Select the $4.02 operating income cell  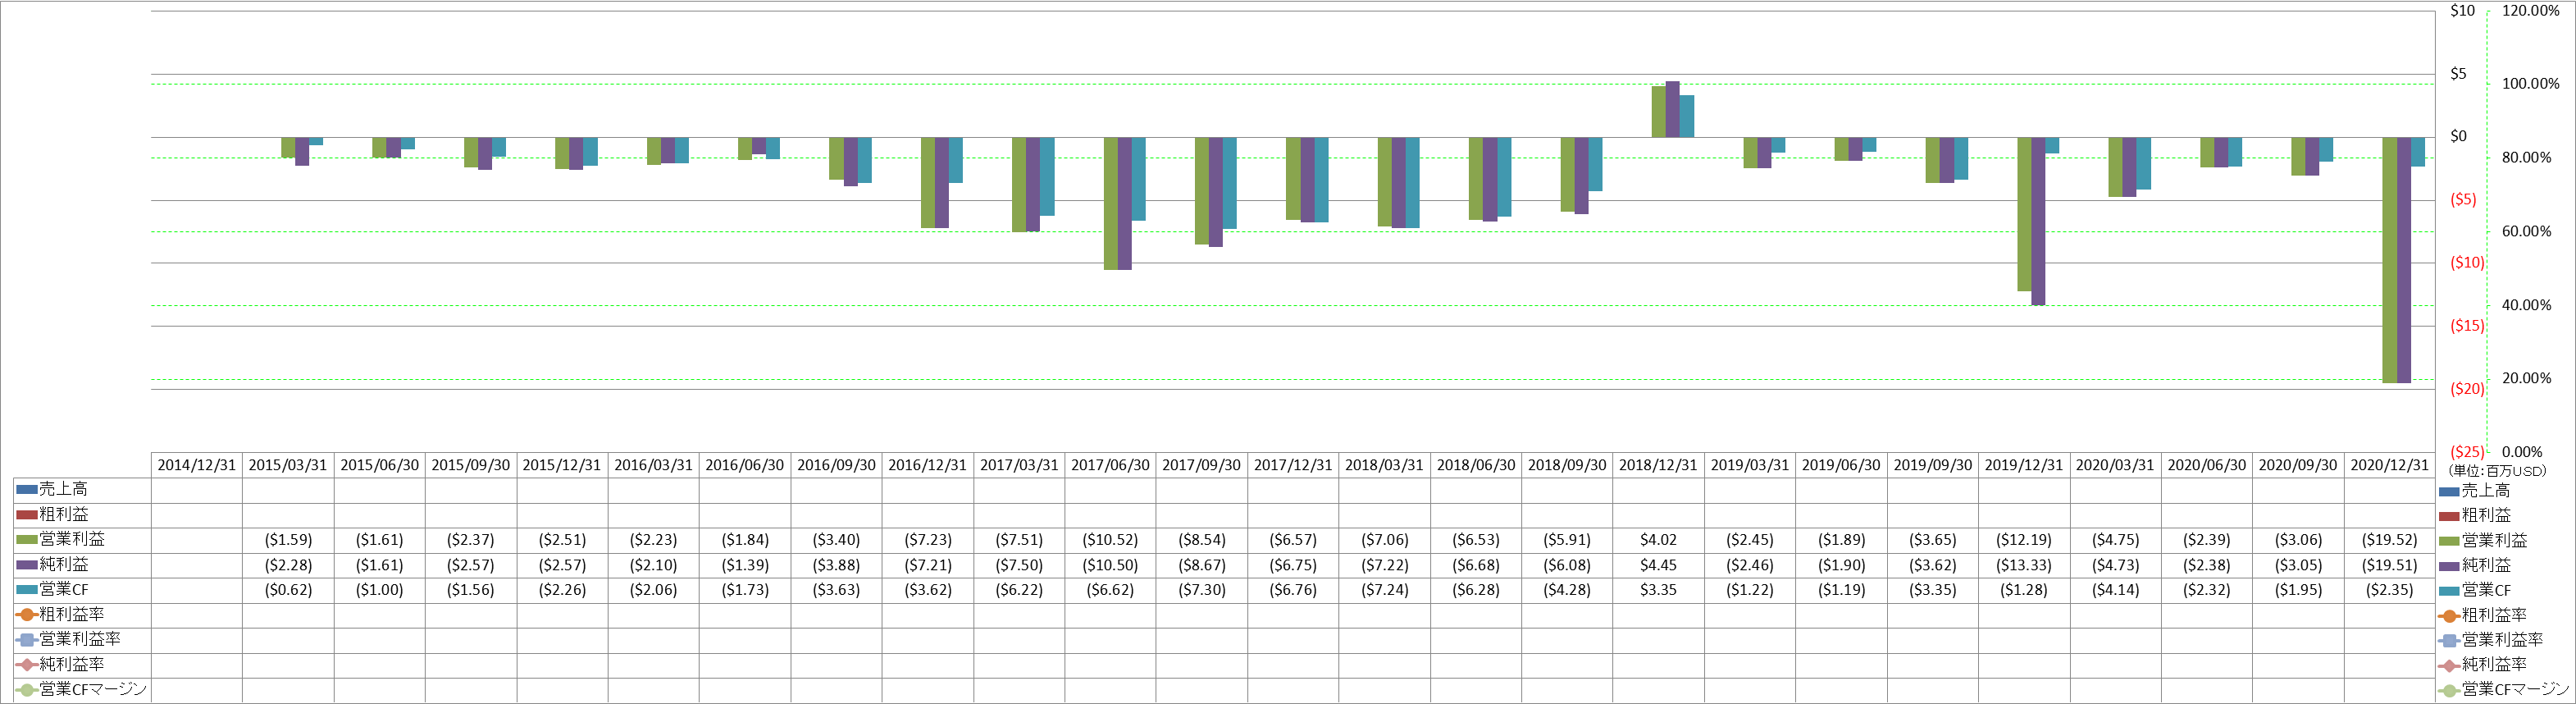[1658, 540]
